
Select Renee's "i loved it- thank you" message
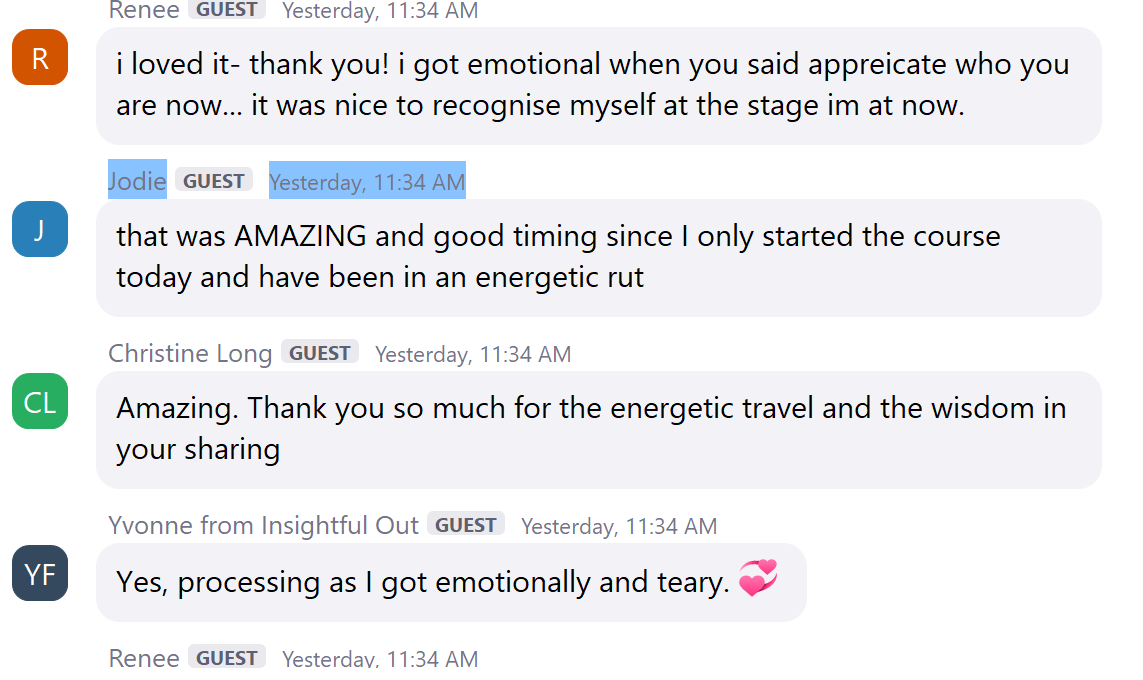[598, 85]
